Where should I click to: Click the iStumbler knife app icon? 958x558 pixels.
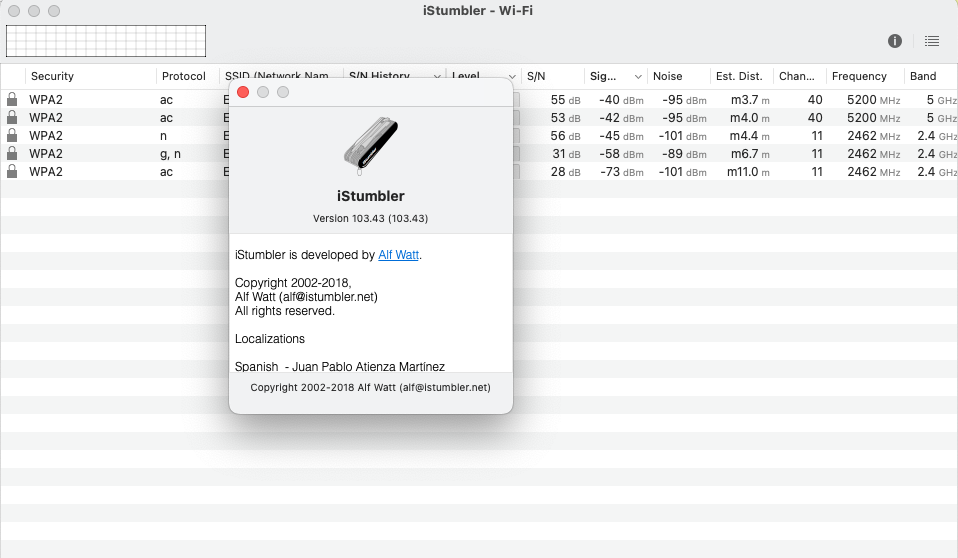tap(370, 145)
